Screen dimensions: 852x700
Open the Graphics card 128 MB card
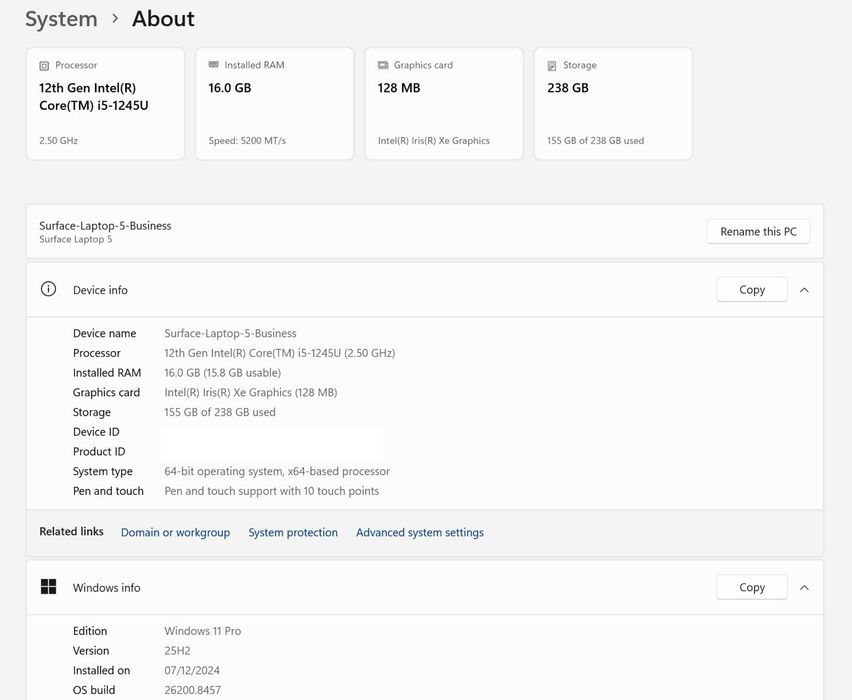(444, 104)
